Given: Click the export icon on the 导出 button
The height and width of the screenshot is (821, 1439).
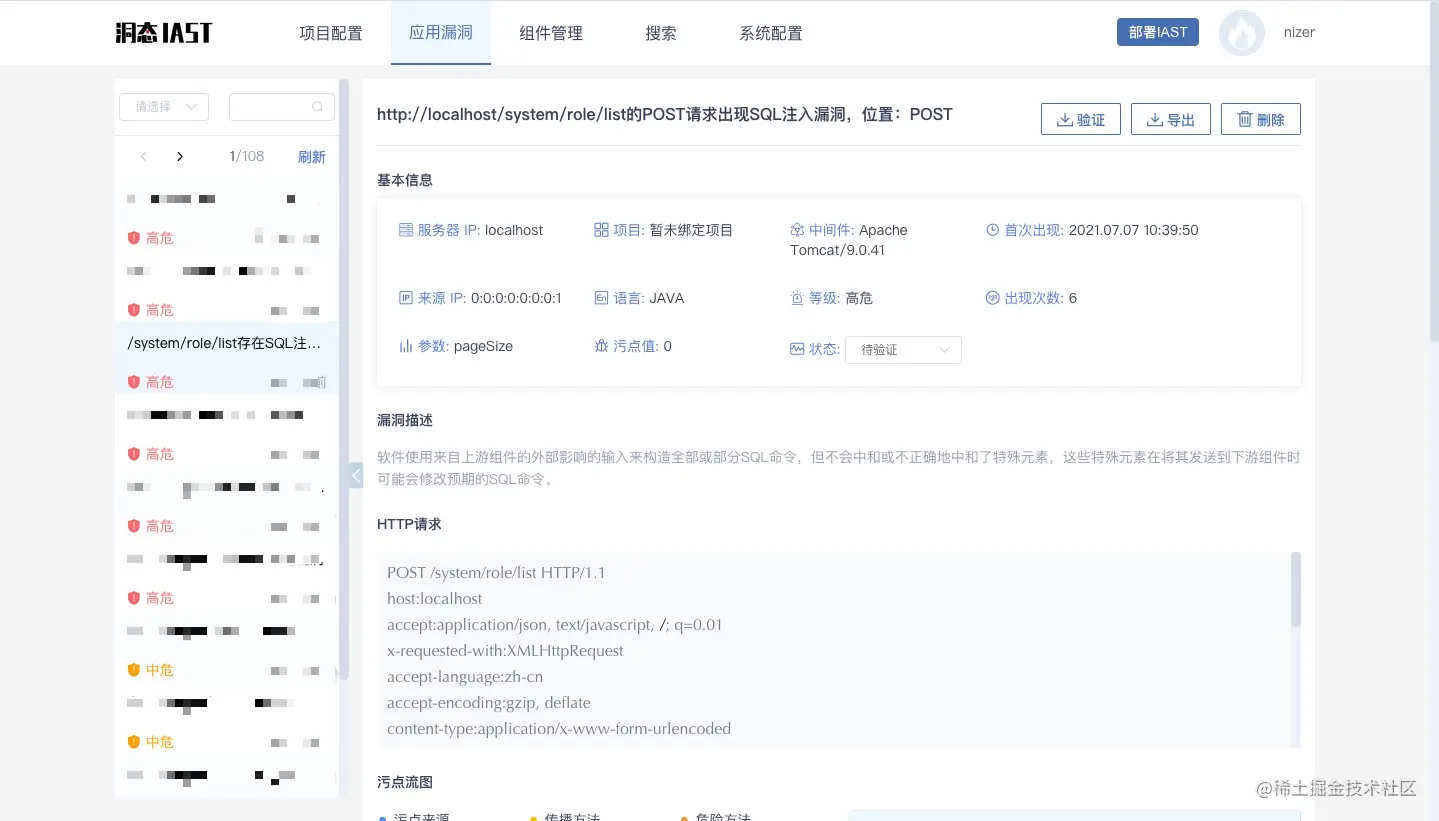Looking at the screenshot, I should (x=1153, y=118).
